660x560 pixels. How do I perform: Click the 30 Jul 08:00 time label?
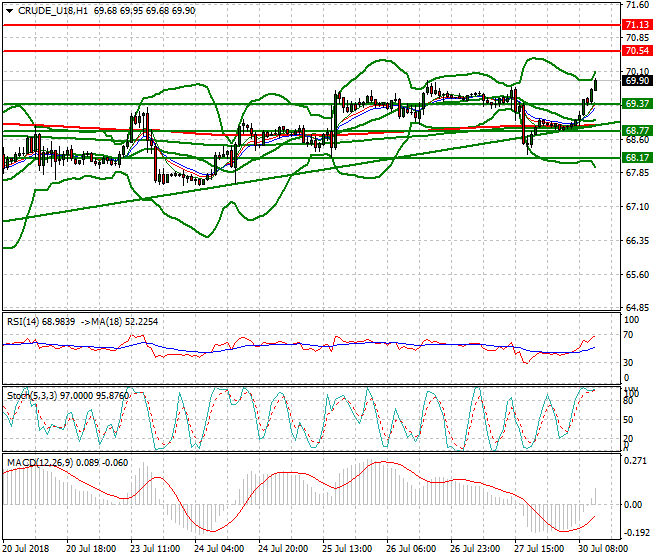point(603,549)
